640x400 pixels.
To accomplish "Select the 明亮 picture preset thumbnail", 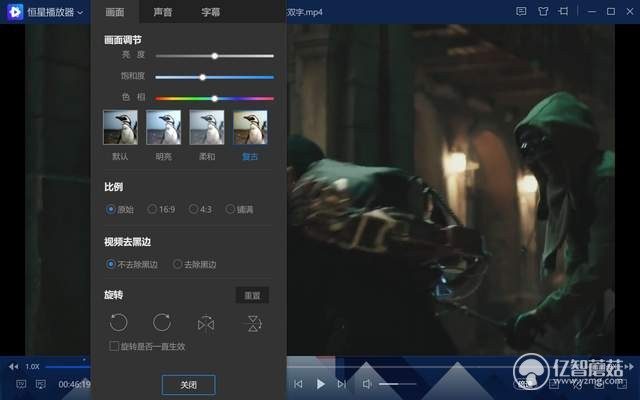I will (x=164, y=127).
